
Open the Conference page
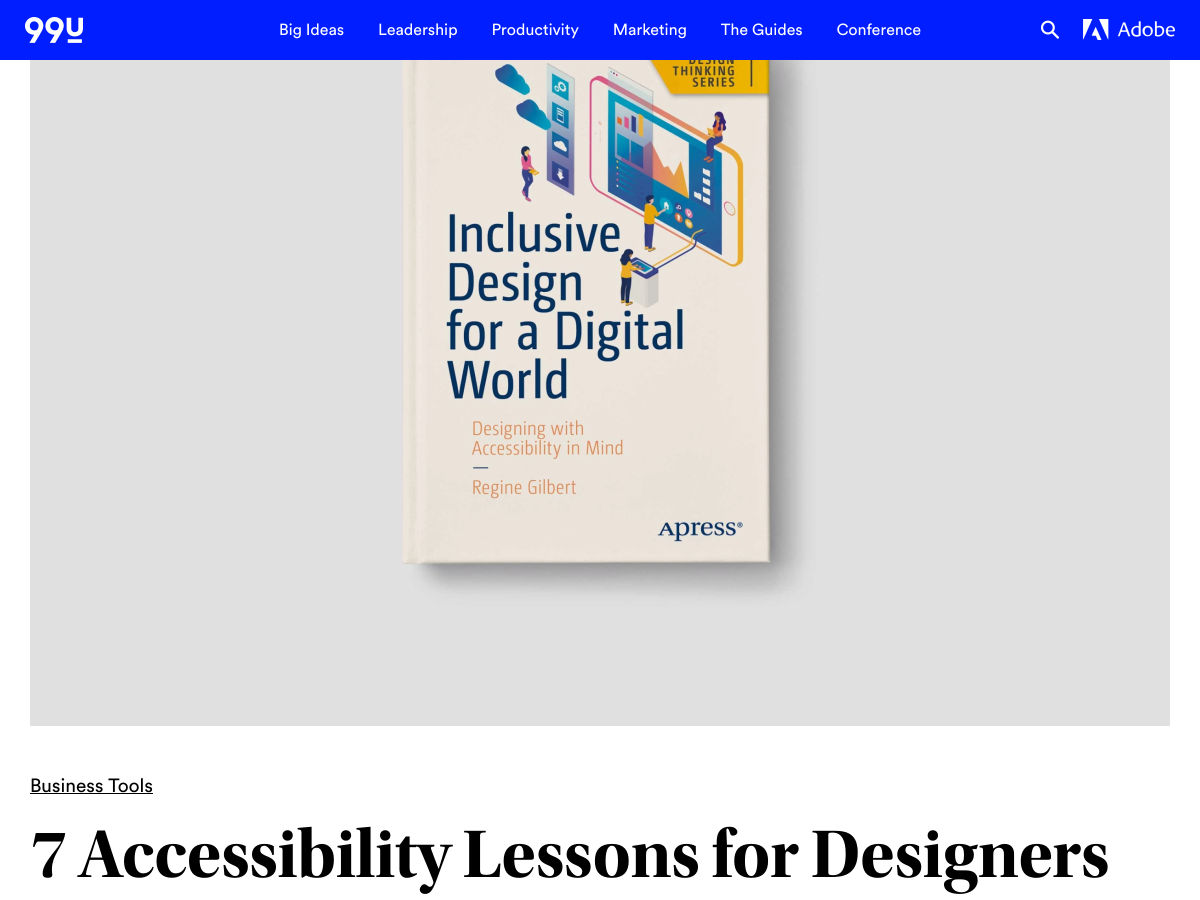(878, 30)
